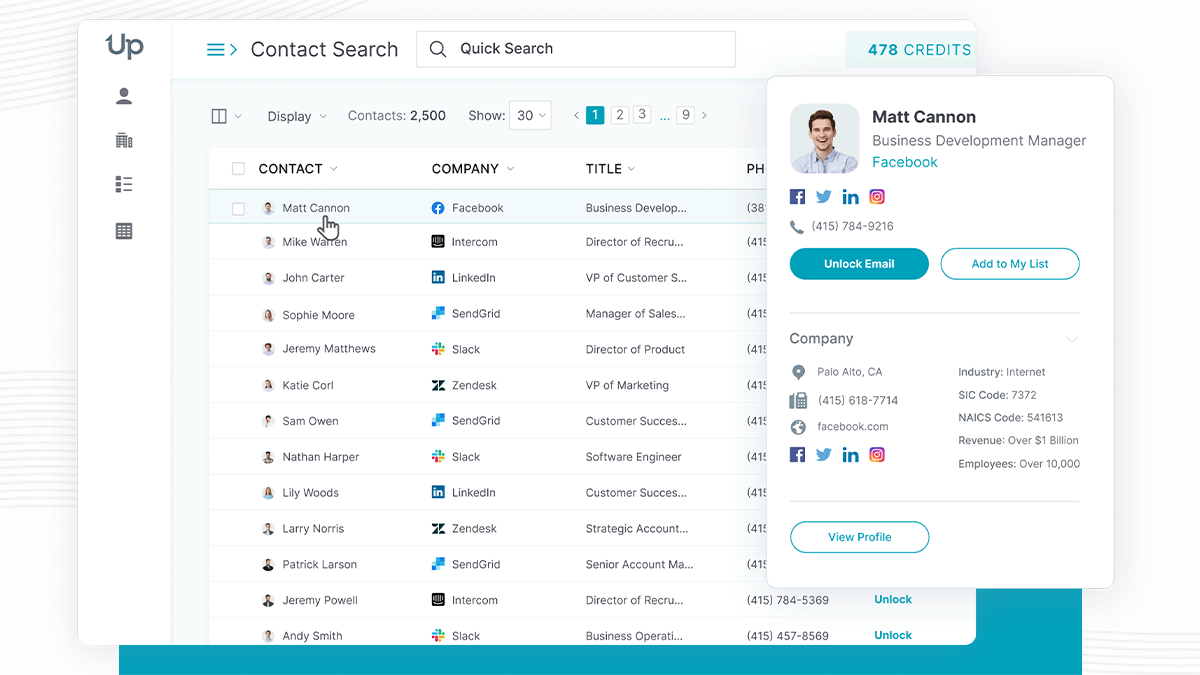This screenshot has width=1200, height=675.
Task: Tick the checkbox on Matt Cannon's row
Action: pos(238,209)
